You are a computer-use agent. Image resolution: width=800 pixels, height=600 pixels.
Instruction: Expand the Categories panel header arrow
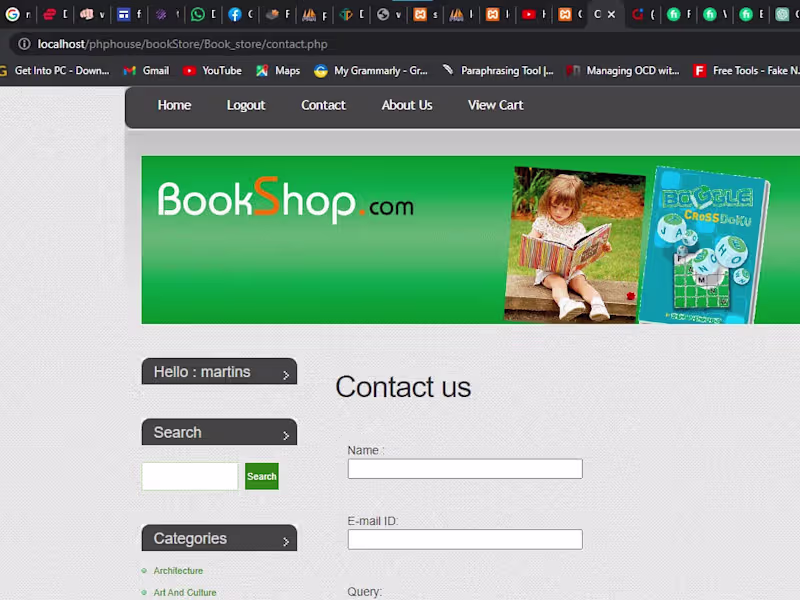(286, 541)
